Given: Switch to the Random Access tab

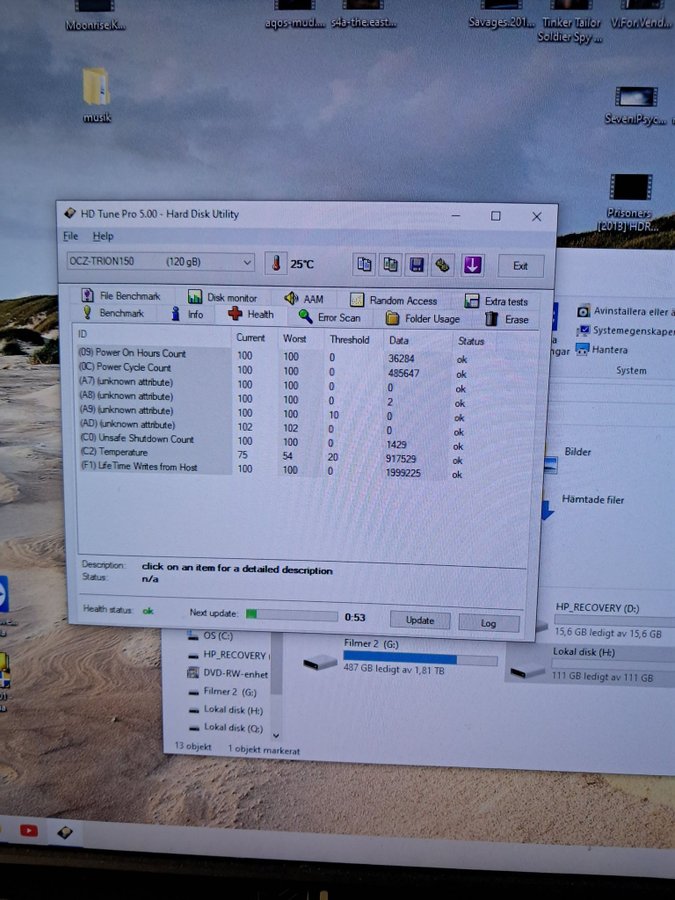Looking at the screenshot, I should (394, 300).
